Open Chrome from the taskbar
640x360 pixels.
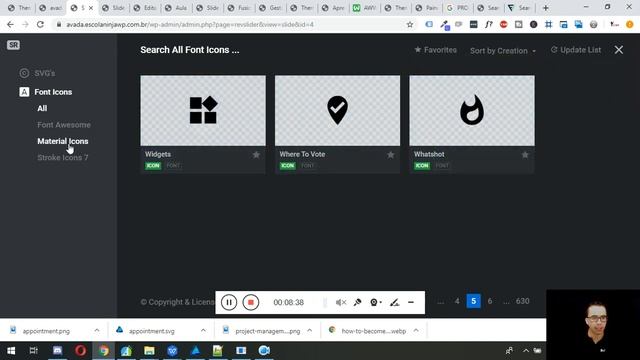click(103, 350)
